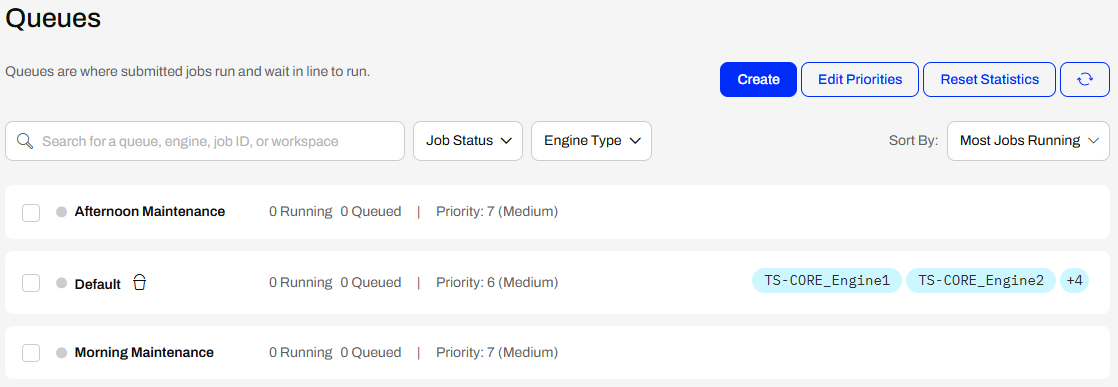Click the Reset Statistics button
This screenshot has height=387, width=1118.
(x=990, y=79)
